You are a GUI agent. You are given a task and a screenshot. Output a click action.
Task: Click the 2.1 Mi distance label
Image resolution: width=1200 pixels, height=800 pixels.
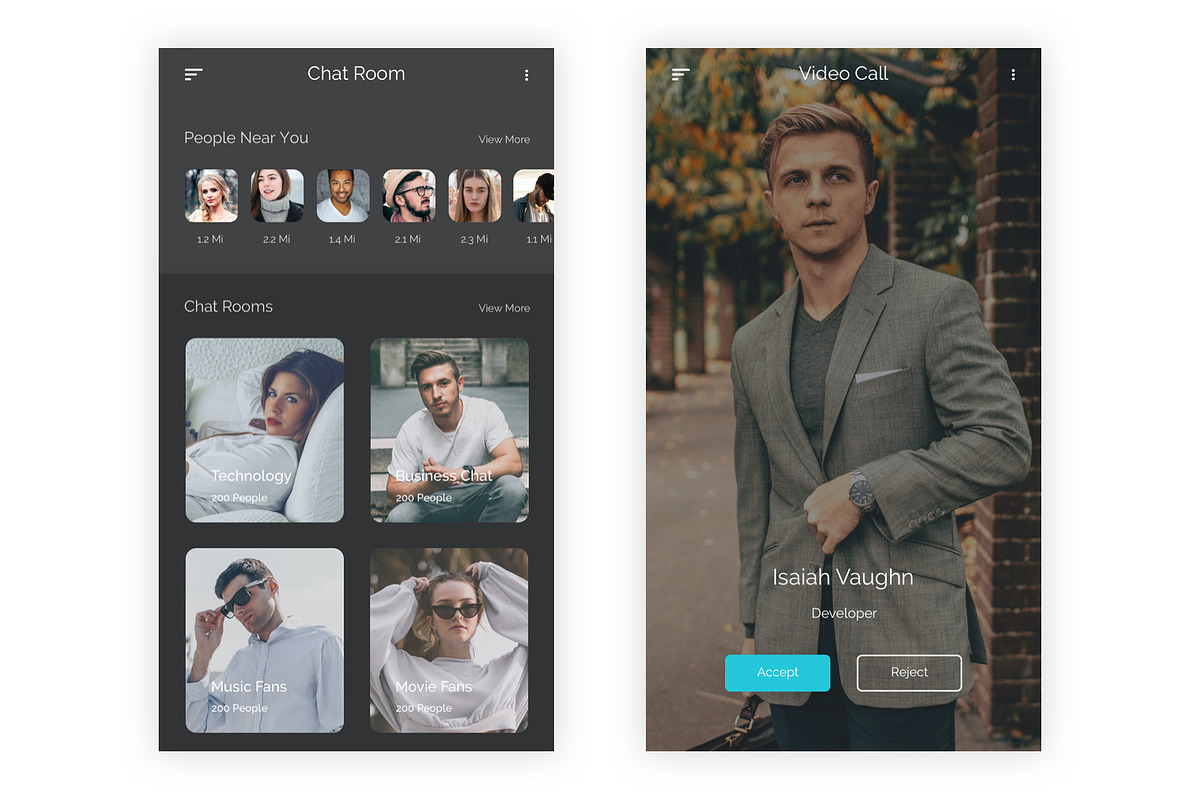click(408, 240)
